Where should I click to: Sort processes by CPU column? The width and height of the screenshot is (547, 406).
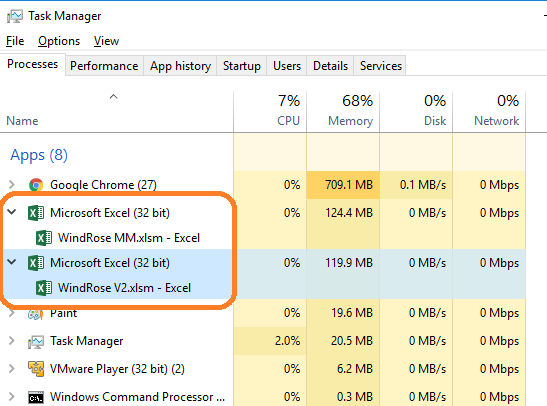[270, 112]
